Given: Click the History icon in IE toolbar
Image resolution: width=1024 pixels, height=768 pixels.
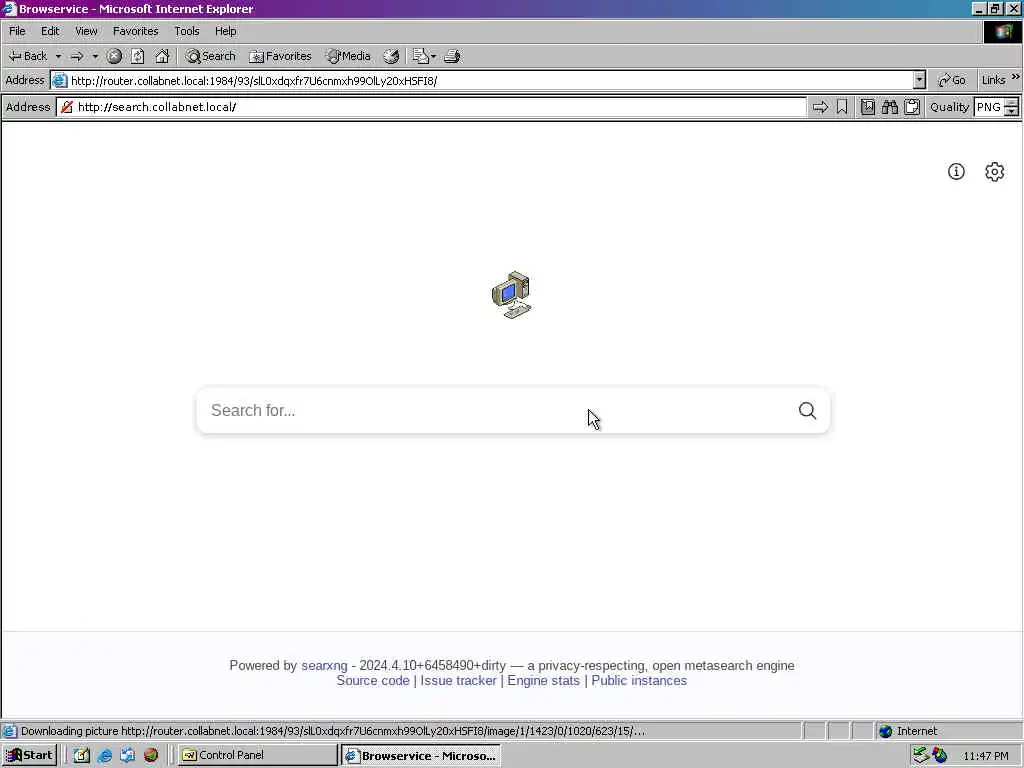Looking at the screenshot, I should click(x=391, y=56).
